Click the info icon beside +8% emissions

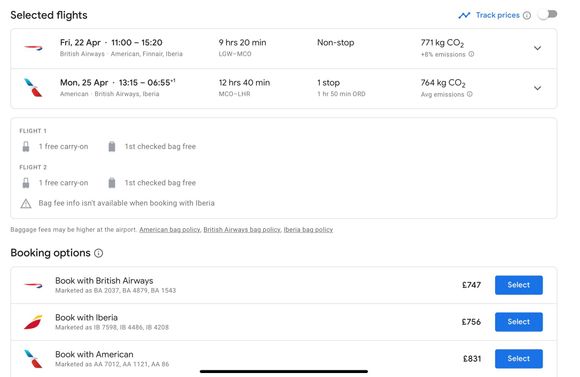[x=471, y=54]
